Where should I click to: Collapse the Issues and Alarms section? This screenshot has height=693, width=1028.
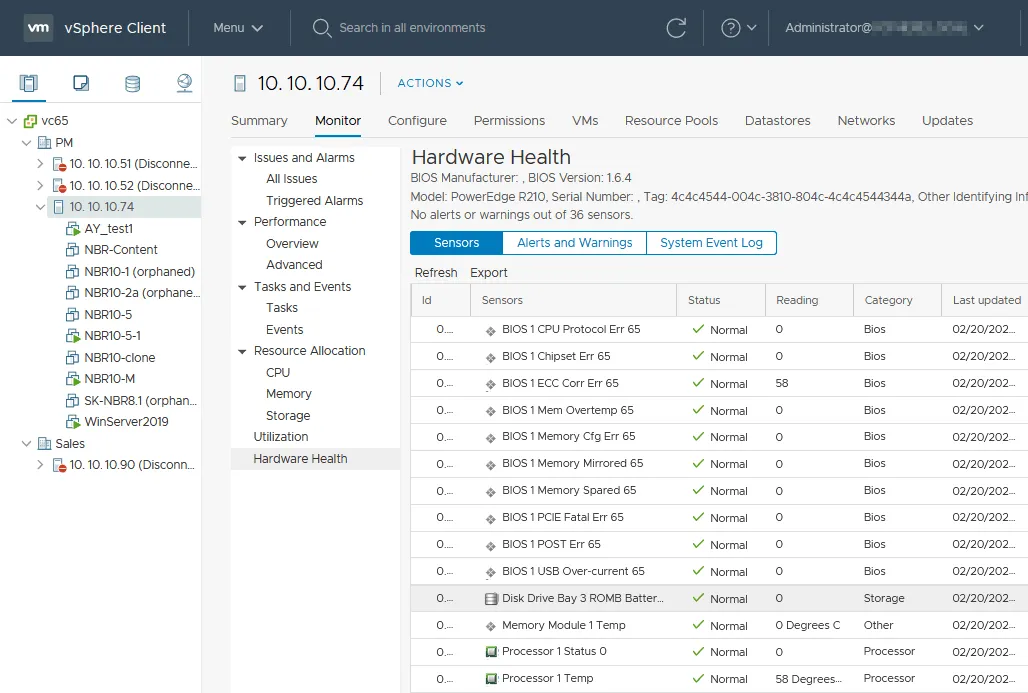242,158
